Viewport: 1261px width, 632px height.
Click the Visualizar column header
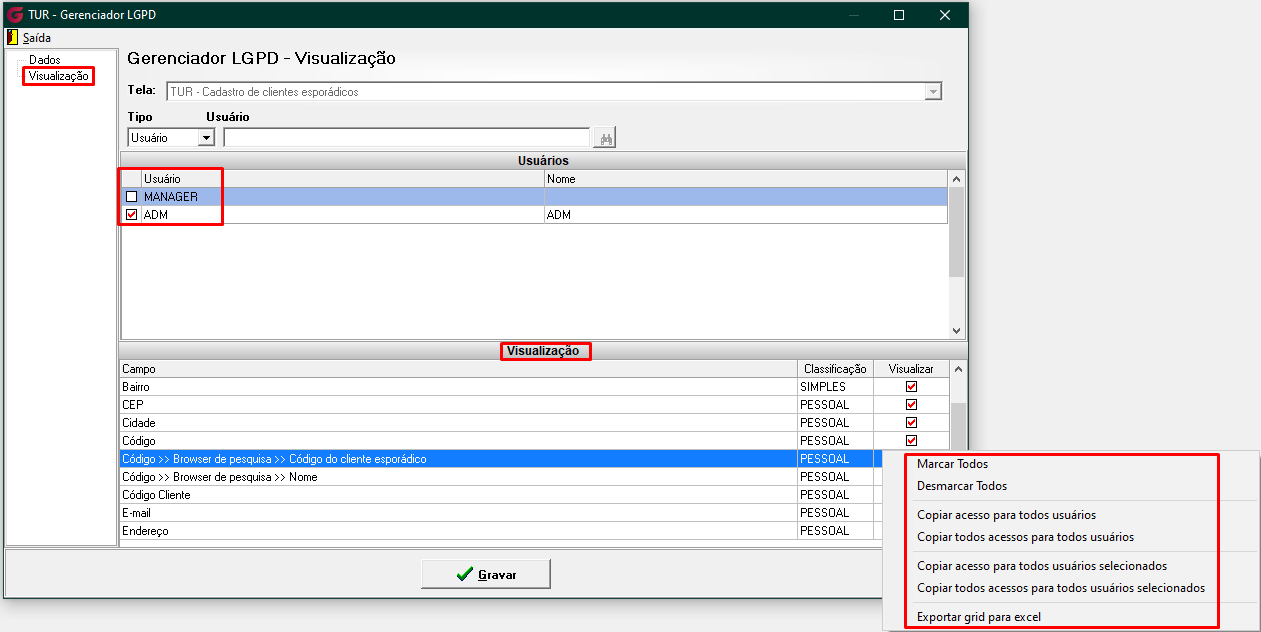point(911,369)
